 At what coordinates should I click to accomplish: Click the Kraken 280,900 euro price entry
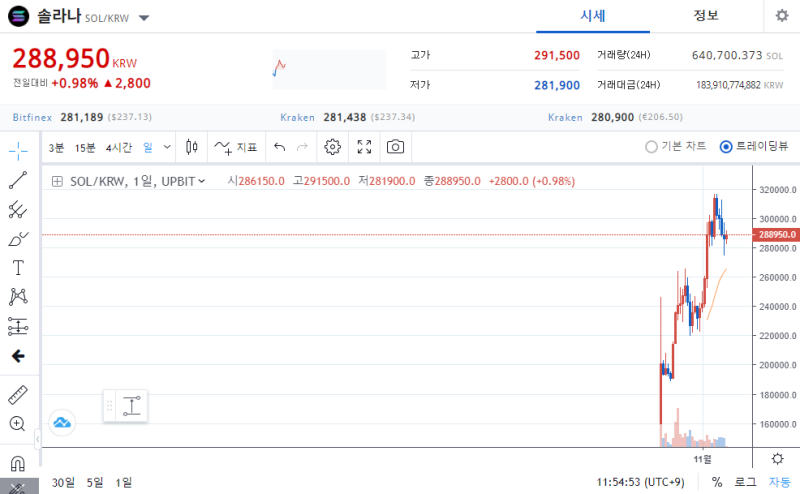(615, 117)
